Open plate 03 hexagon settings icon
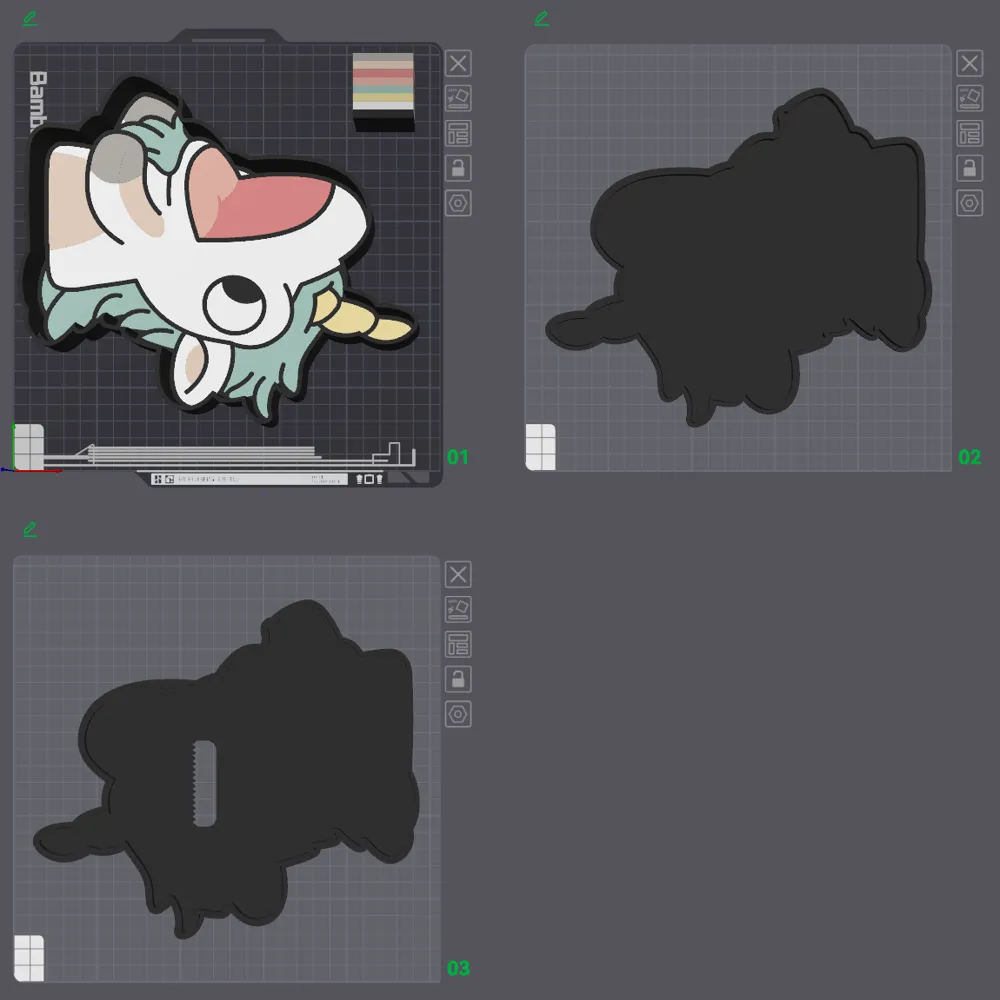Screen dimensions: 1000x1000 458,714
